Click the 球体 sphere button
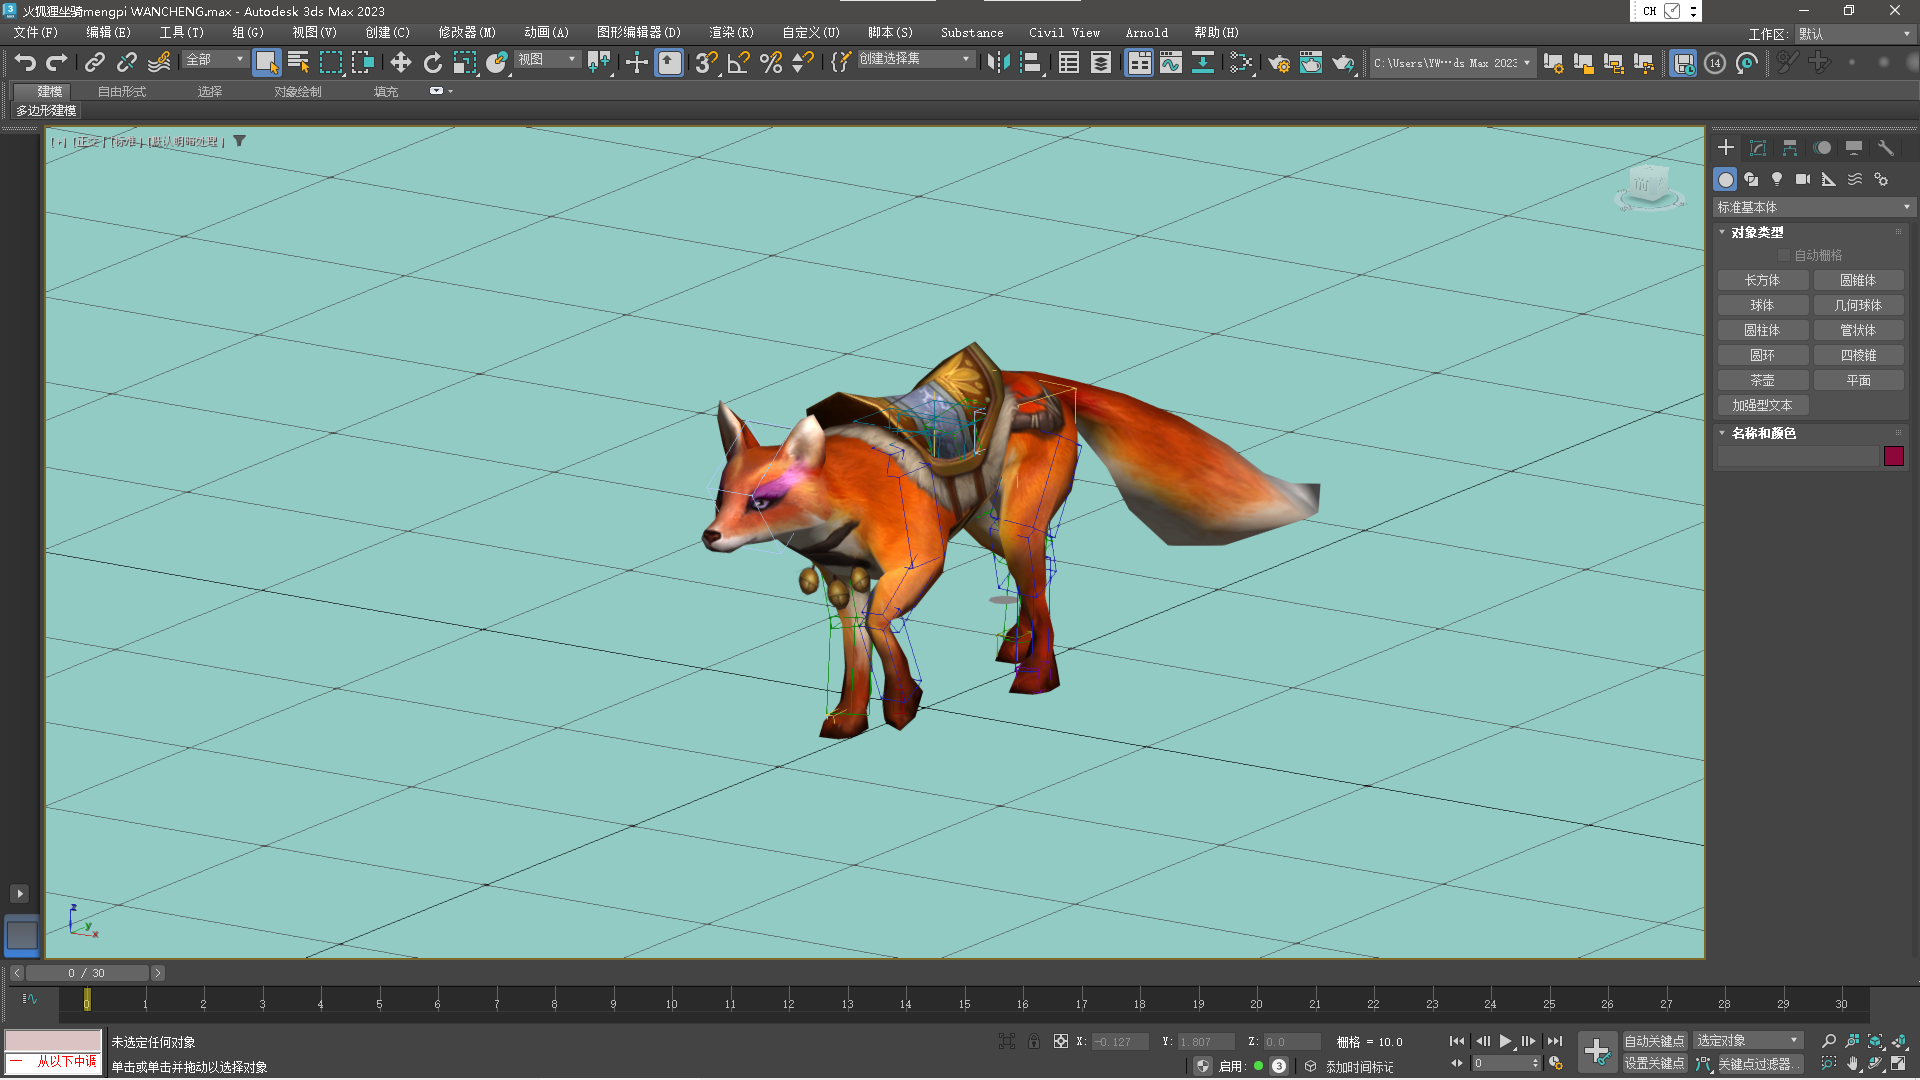 pyautogui.click(x=1762, y=306)
